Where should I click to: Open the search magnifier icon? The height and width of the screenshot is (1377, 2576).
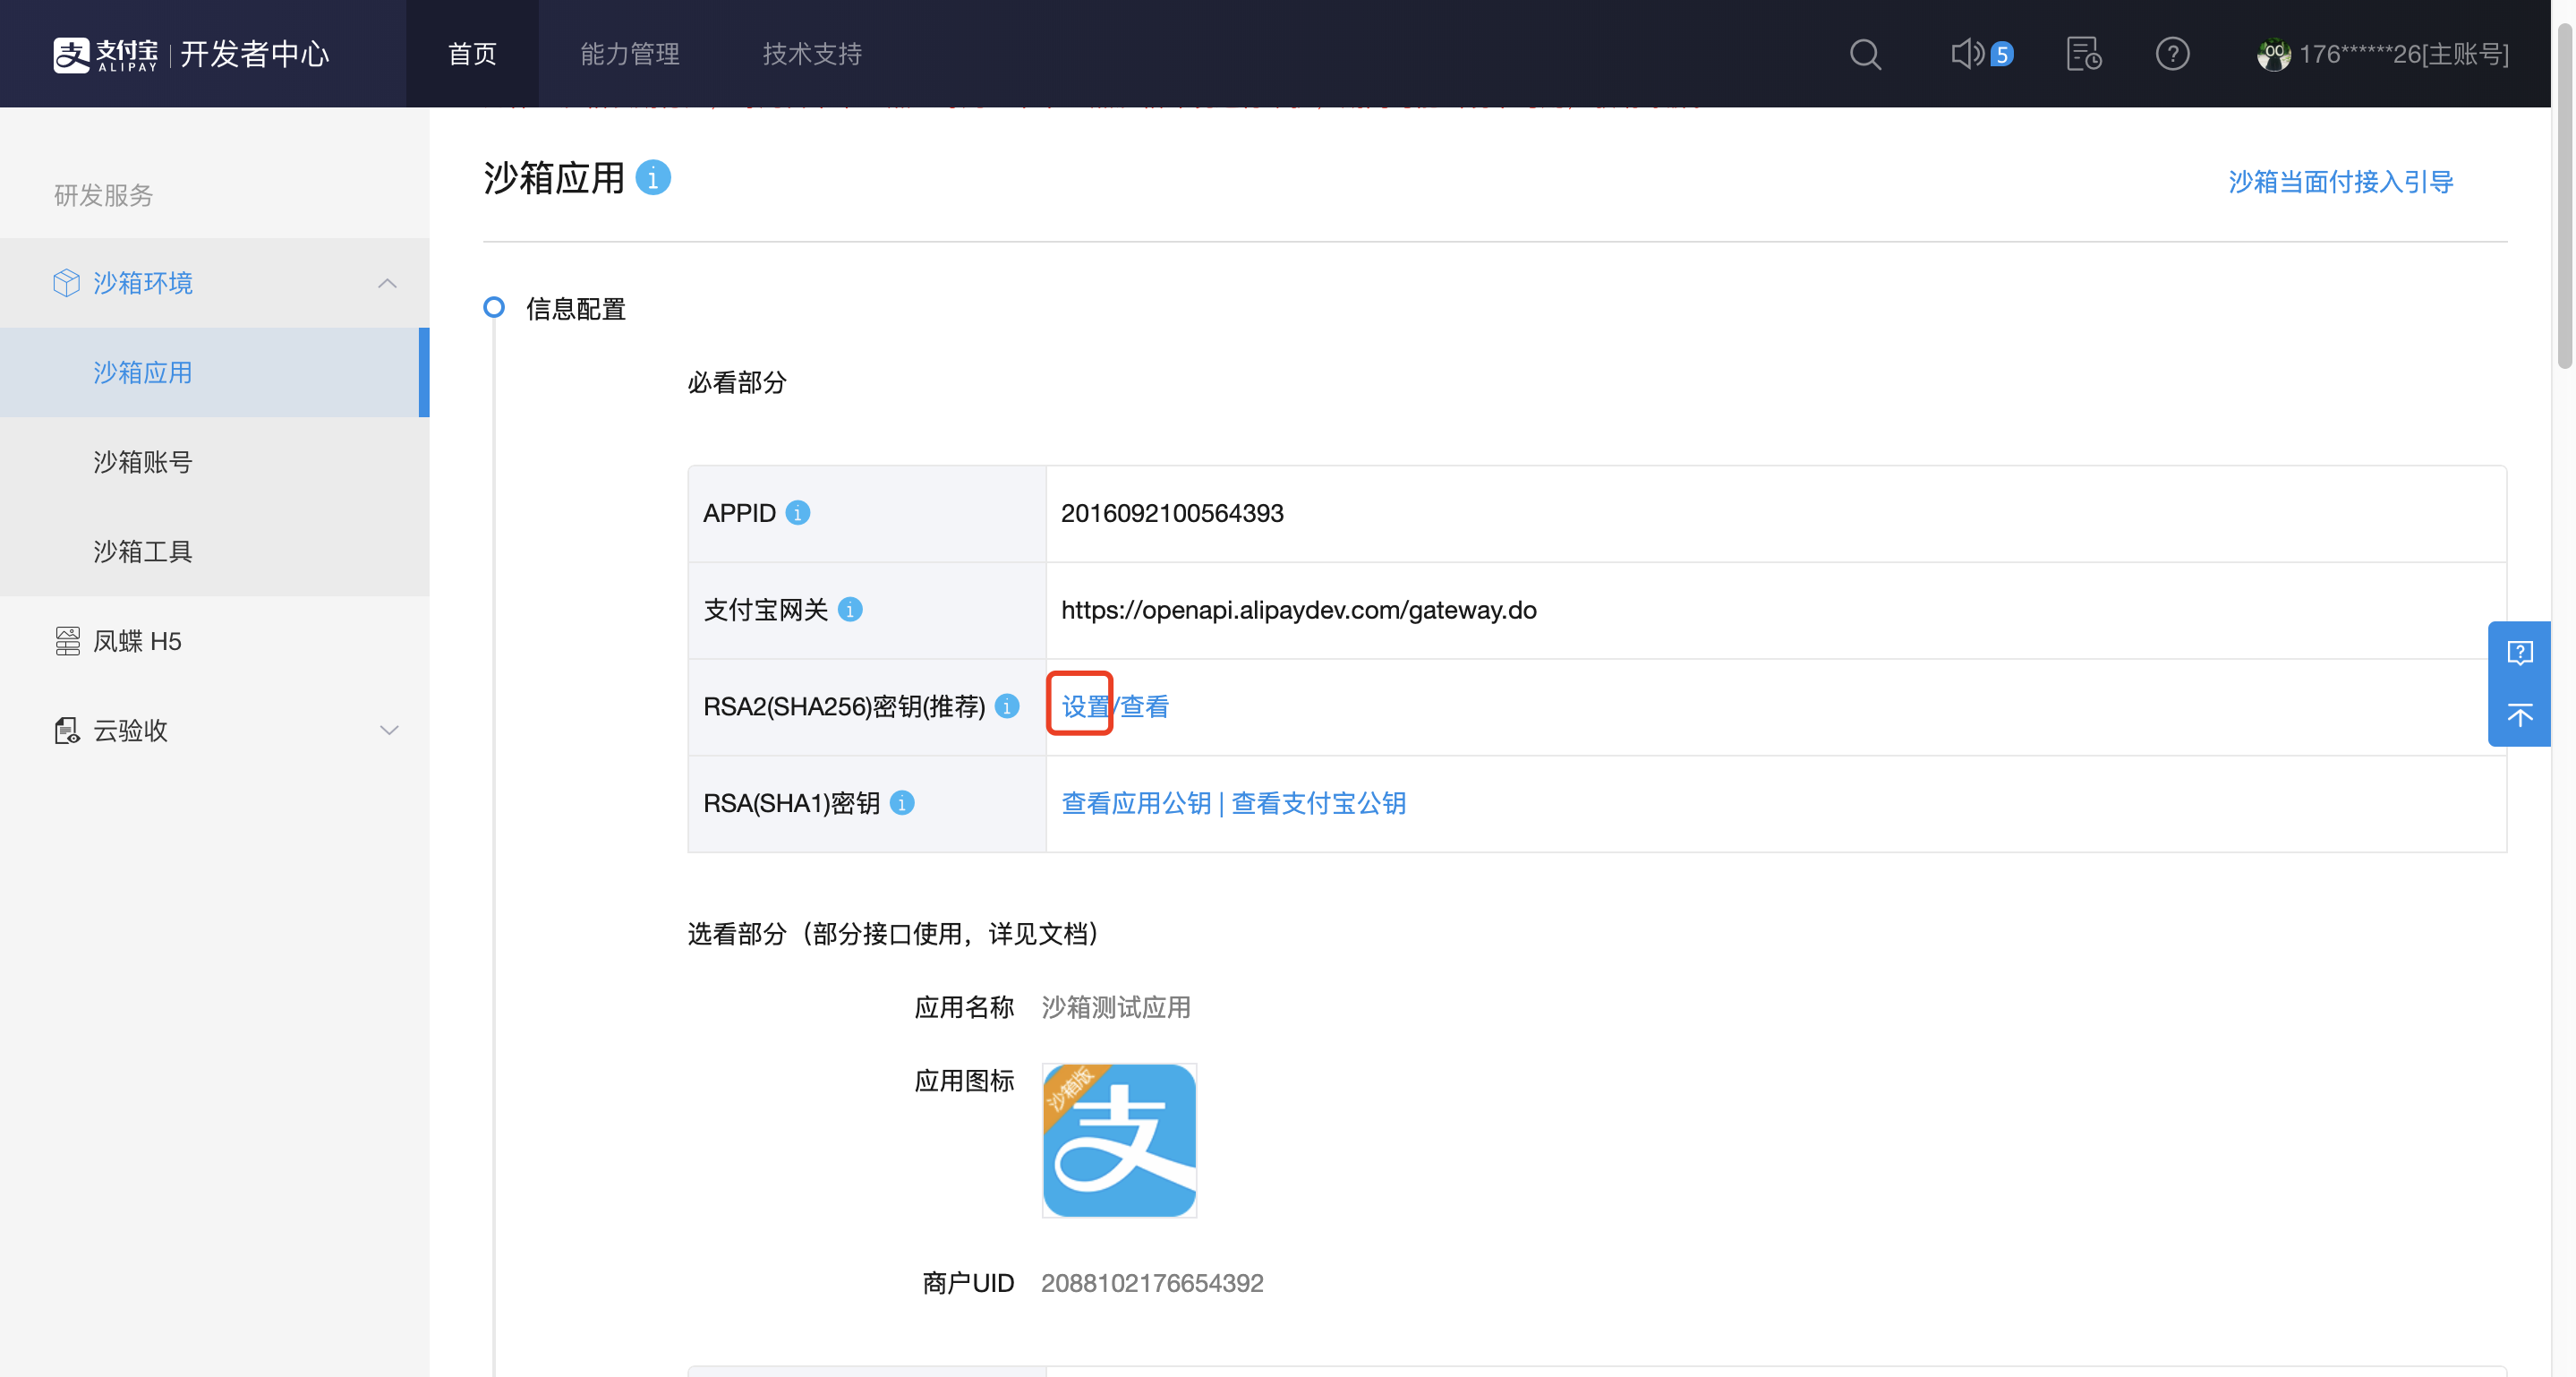point(1865,54)
